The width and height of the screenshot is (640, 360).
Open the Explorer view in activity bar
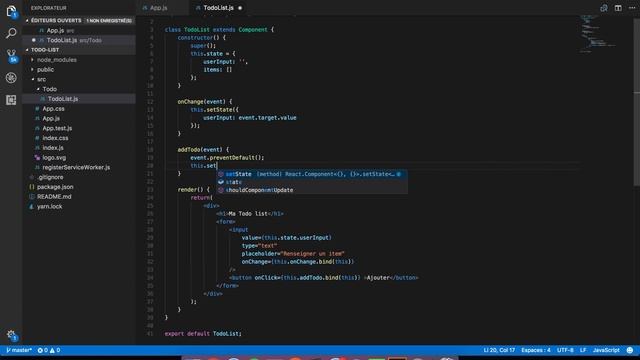(x=11, y=11)
